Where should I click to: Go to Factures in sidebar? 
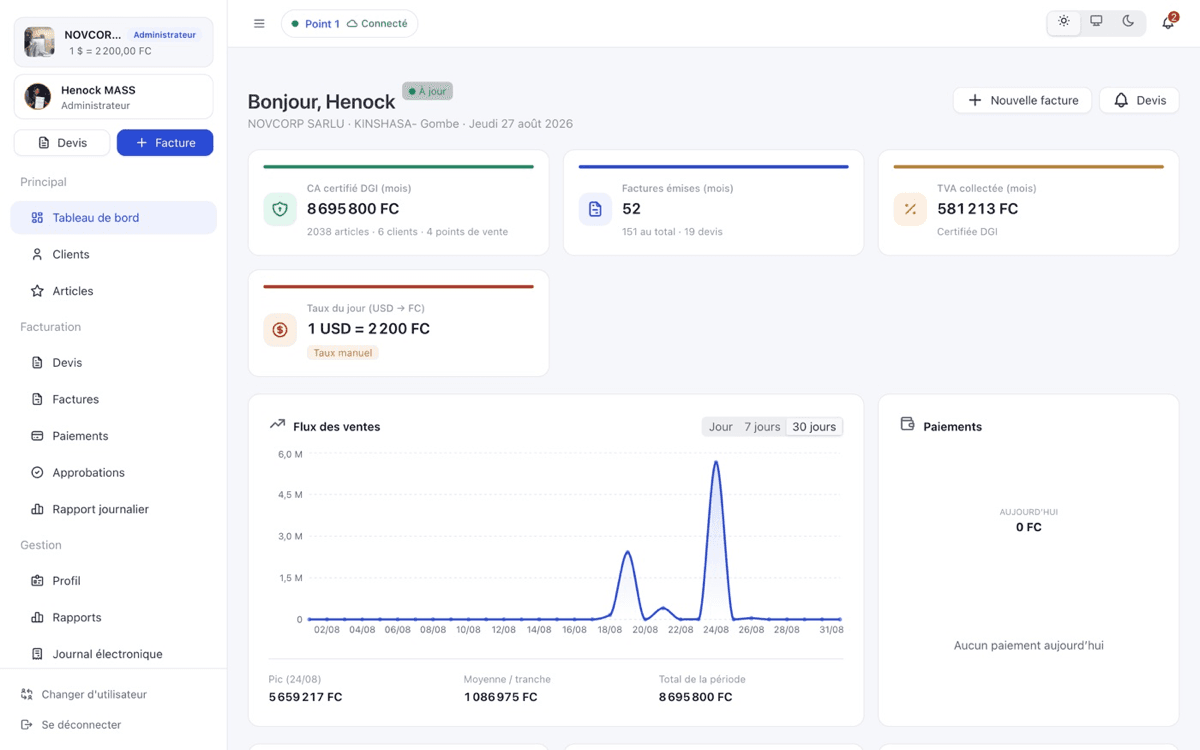point(113,399)
